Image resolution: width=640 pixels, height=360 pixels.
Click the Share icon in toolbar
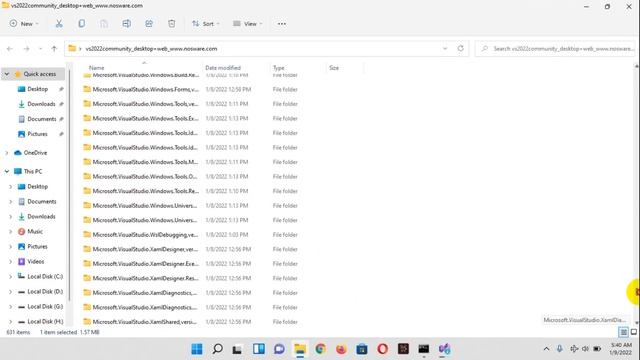(149, 24)
